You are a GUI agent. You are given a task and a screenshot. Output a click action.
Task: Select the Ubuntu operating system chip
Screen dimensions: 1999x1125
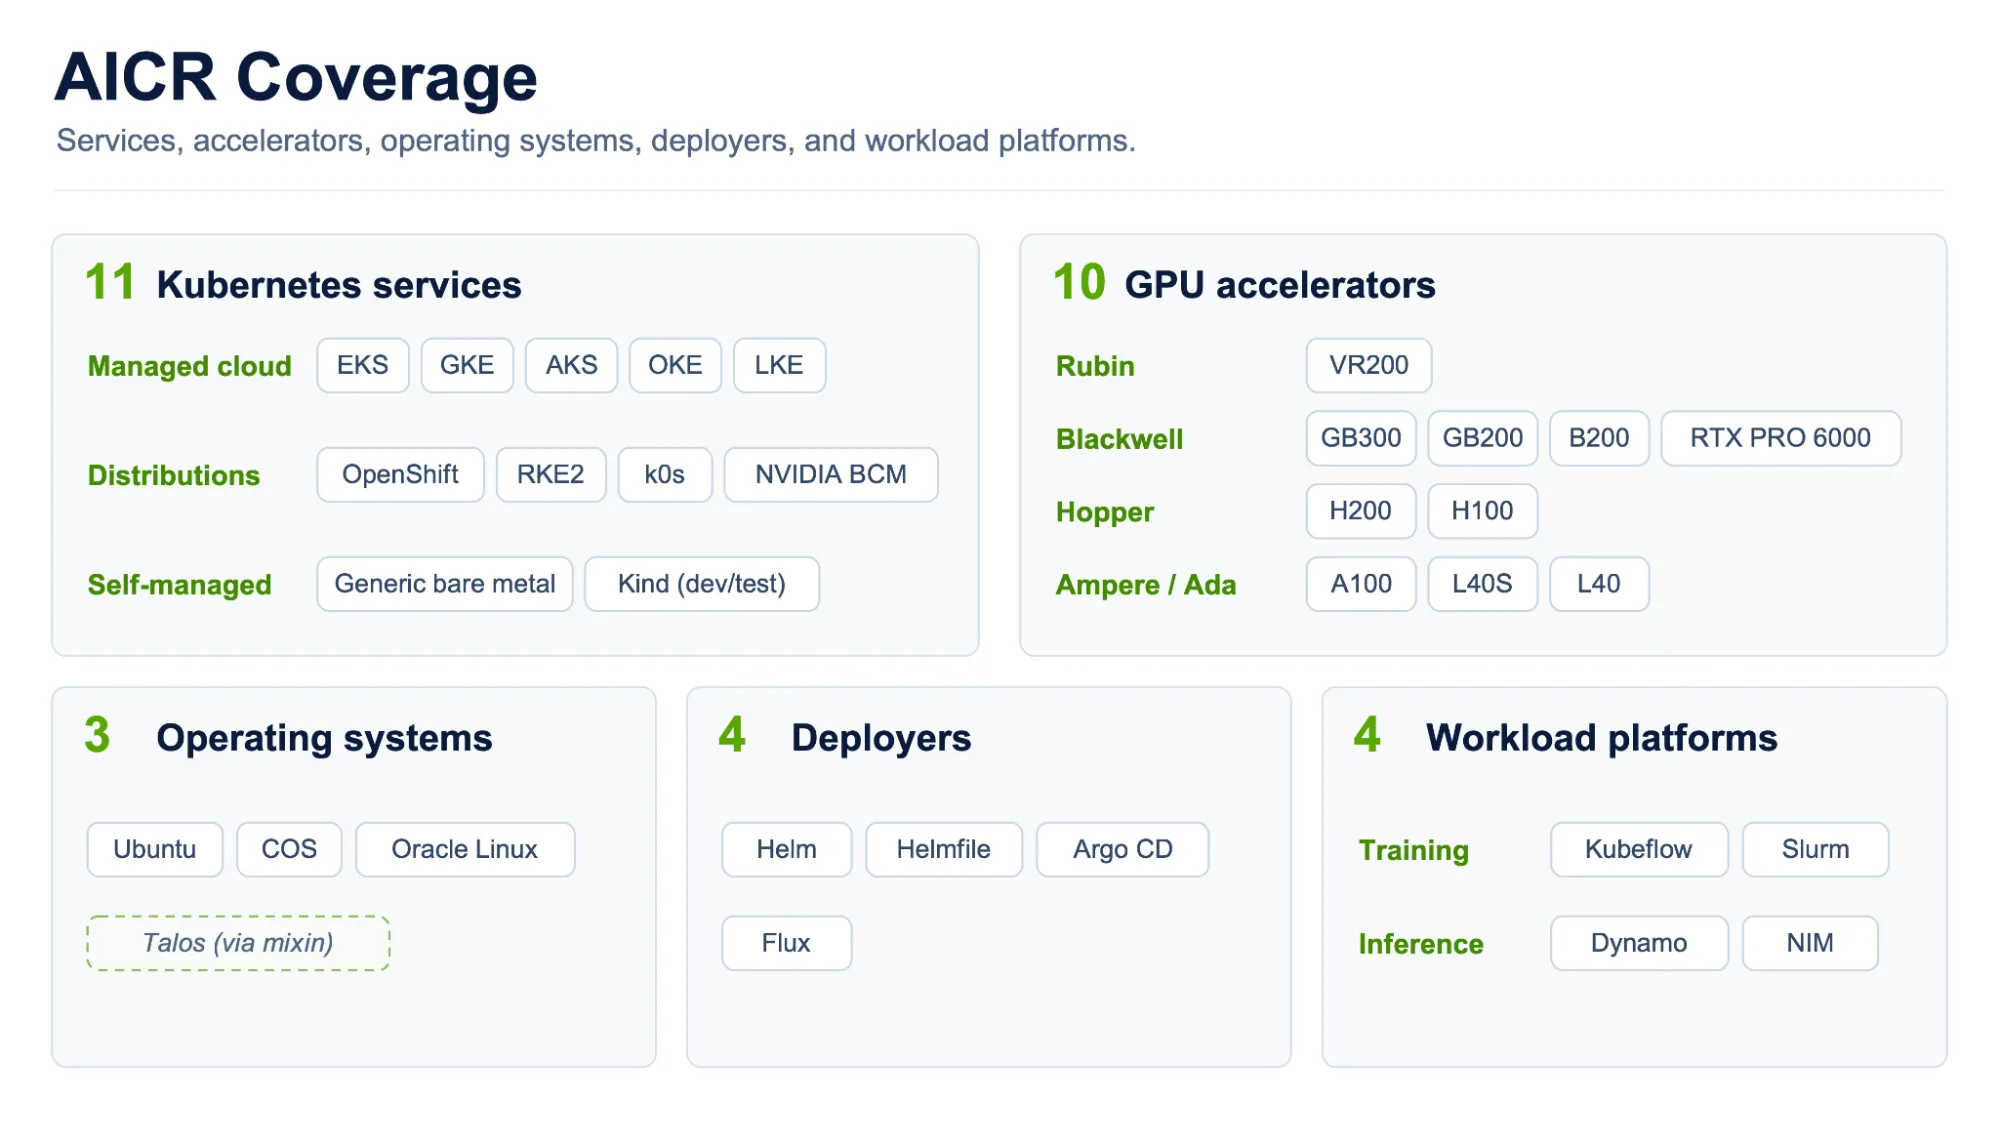(155, 849)
